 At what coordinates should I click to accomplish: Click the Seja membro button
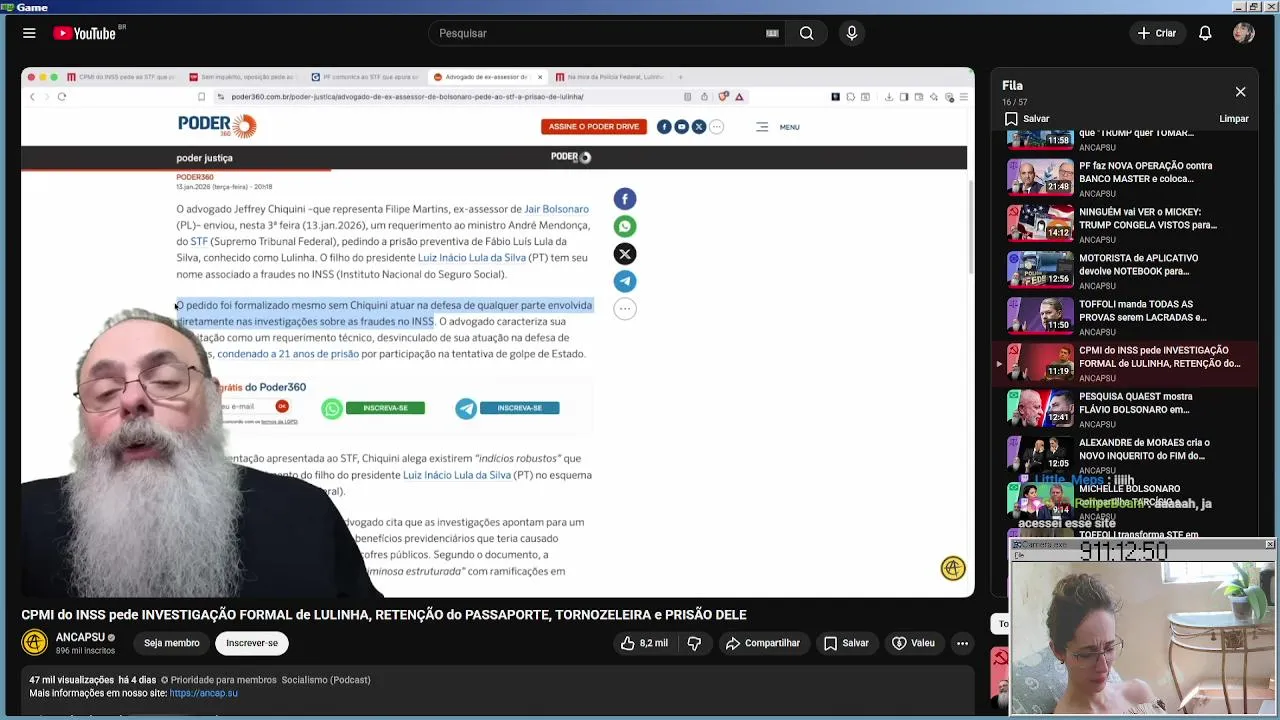(x=171, y=643)
